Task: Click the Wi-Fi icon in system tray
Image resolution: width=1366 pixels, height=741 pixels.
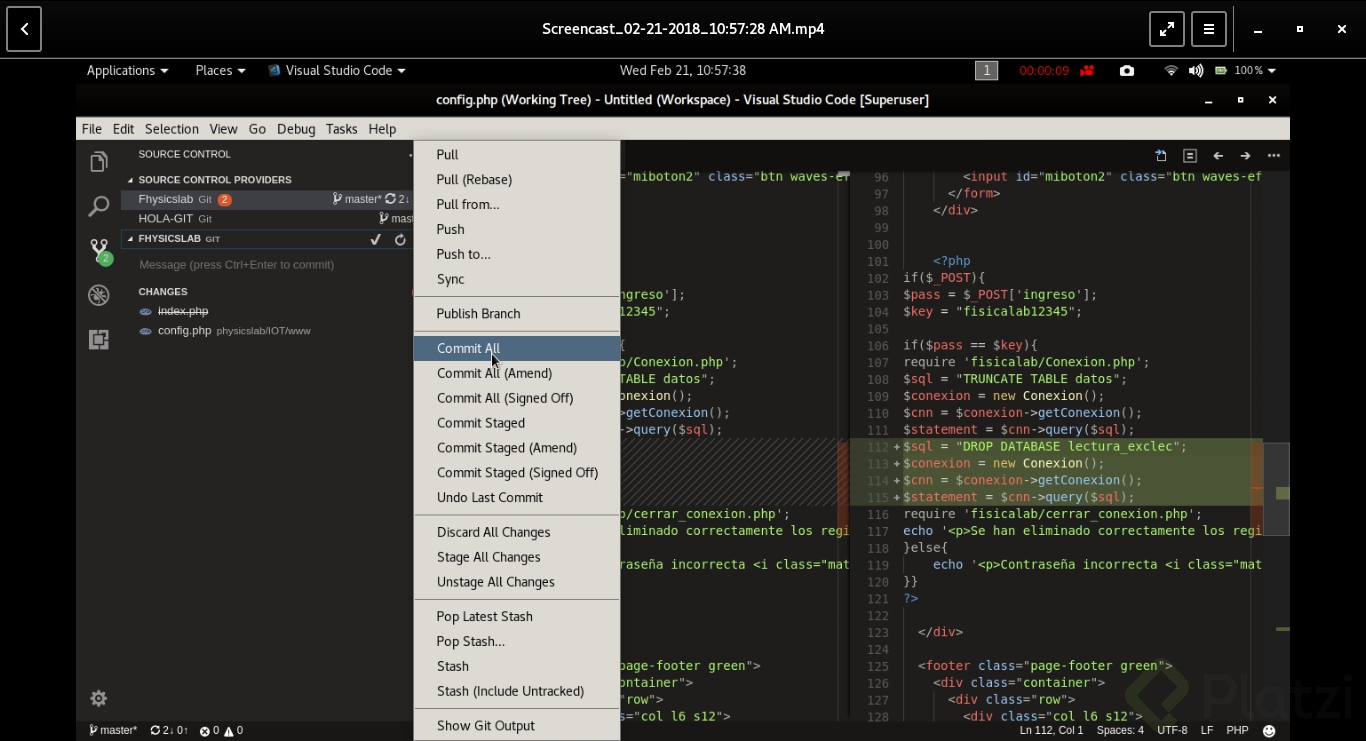Action: click(1171, 71)
